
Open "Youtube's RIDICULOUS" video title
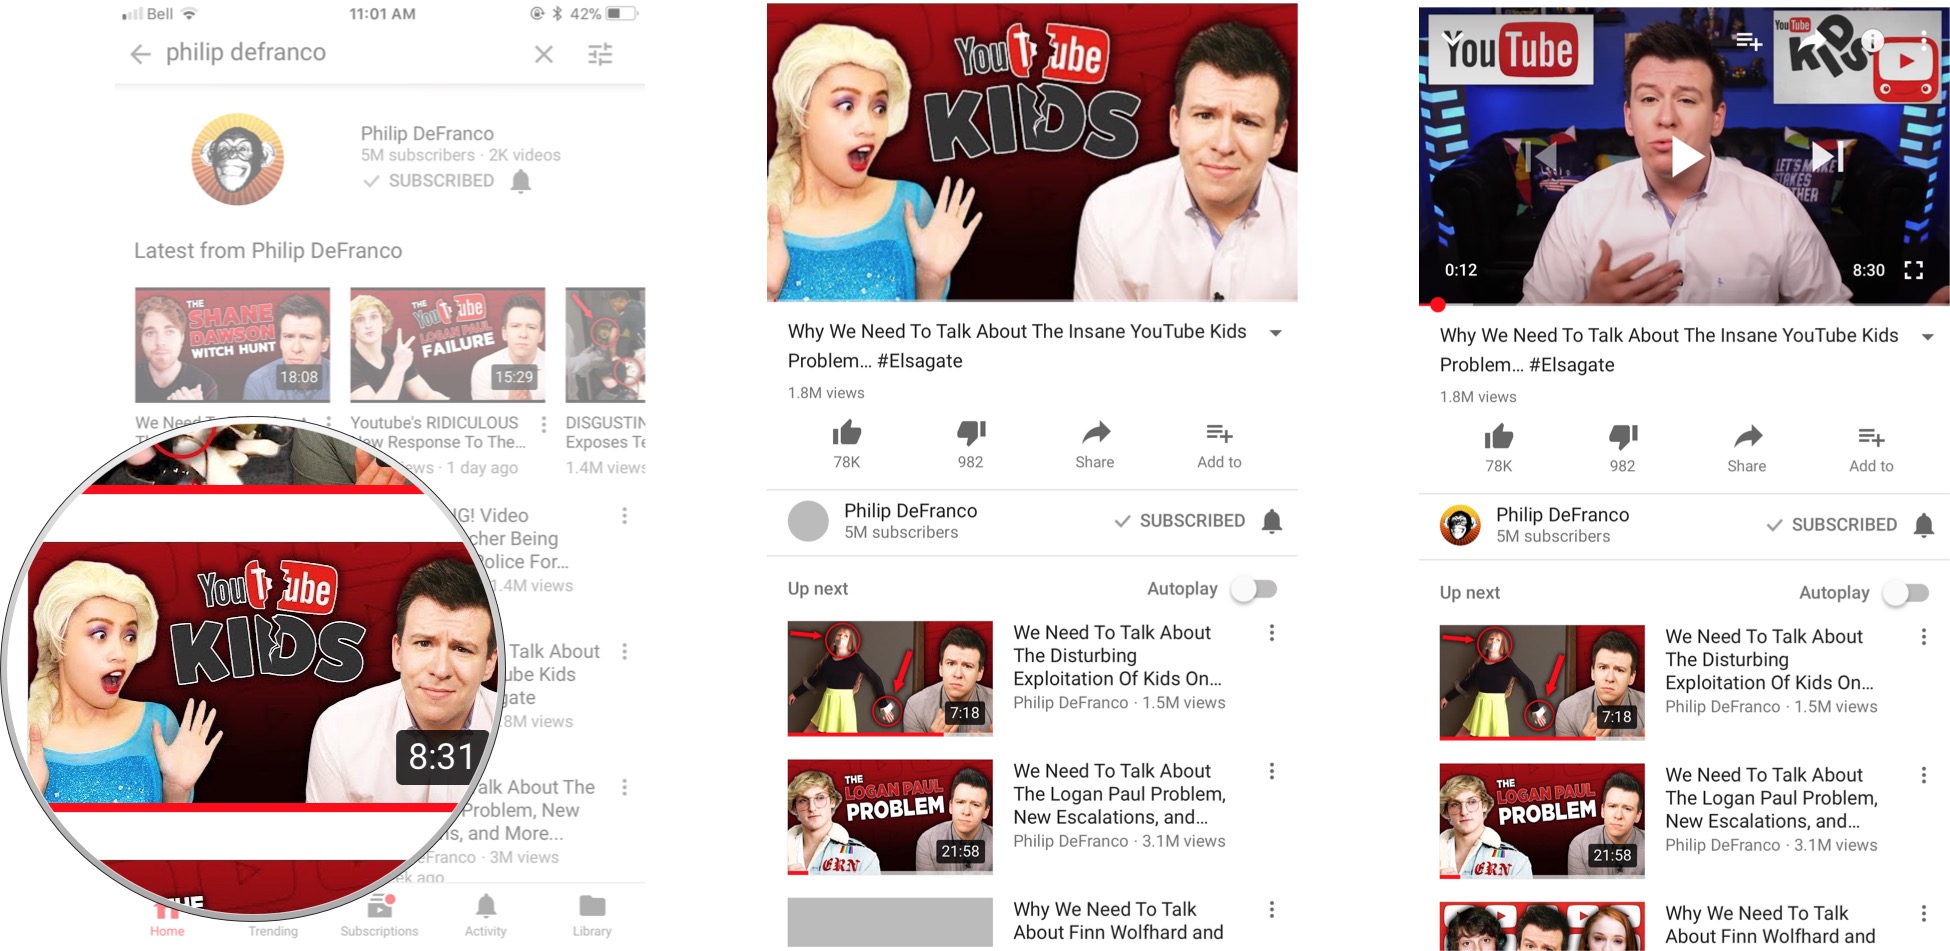click(437, 433)
